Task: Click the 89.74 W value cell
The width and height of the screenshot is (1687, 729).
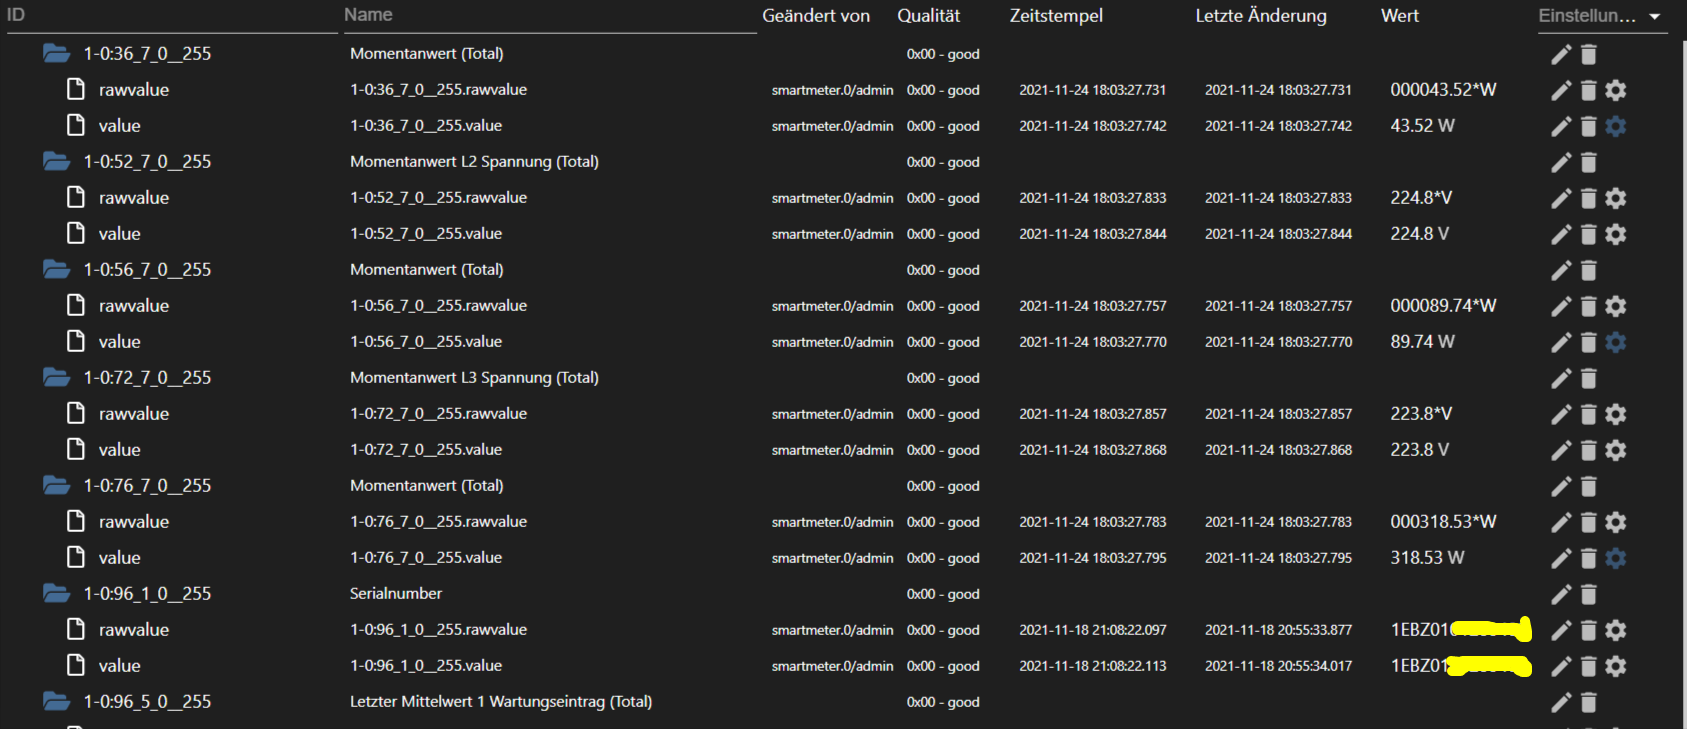Action: tap(1422, 342)
